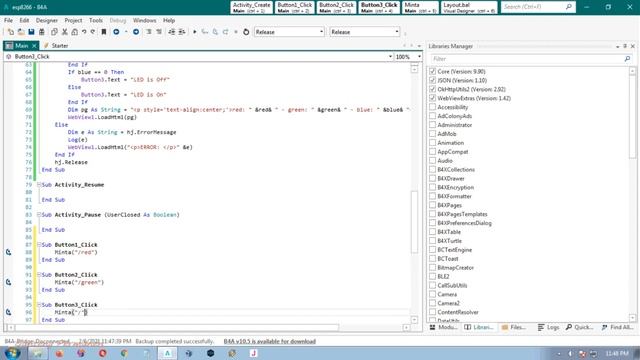Click the B4A app icon in taskbar
This screenshot has height=360, width=640.
[167, 353]
